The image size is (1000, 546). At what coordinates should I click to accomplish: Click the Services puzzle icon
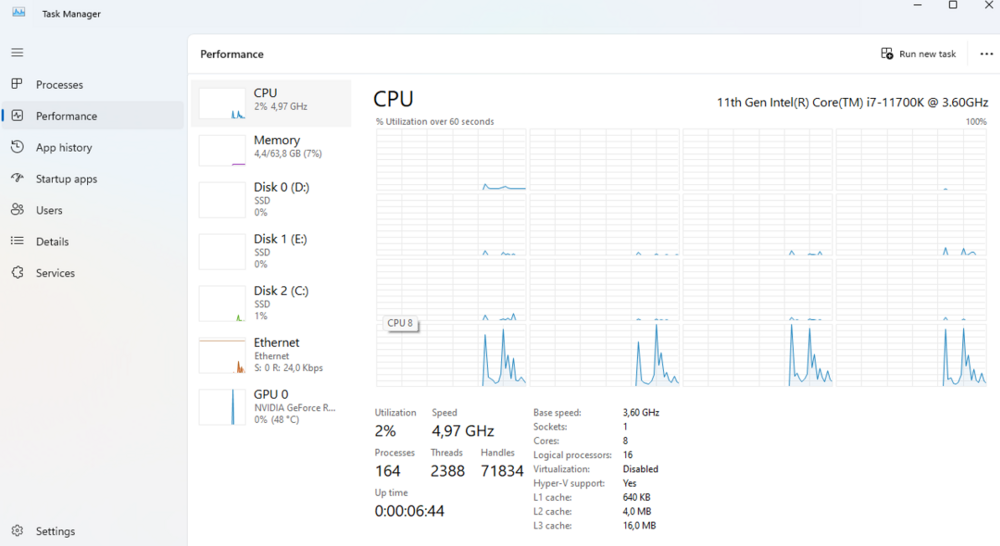point(17,272)
